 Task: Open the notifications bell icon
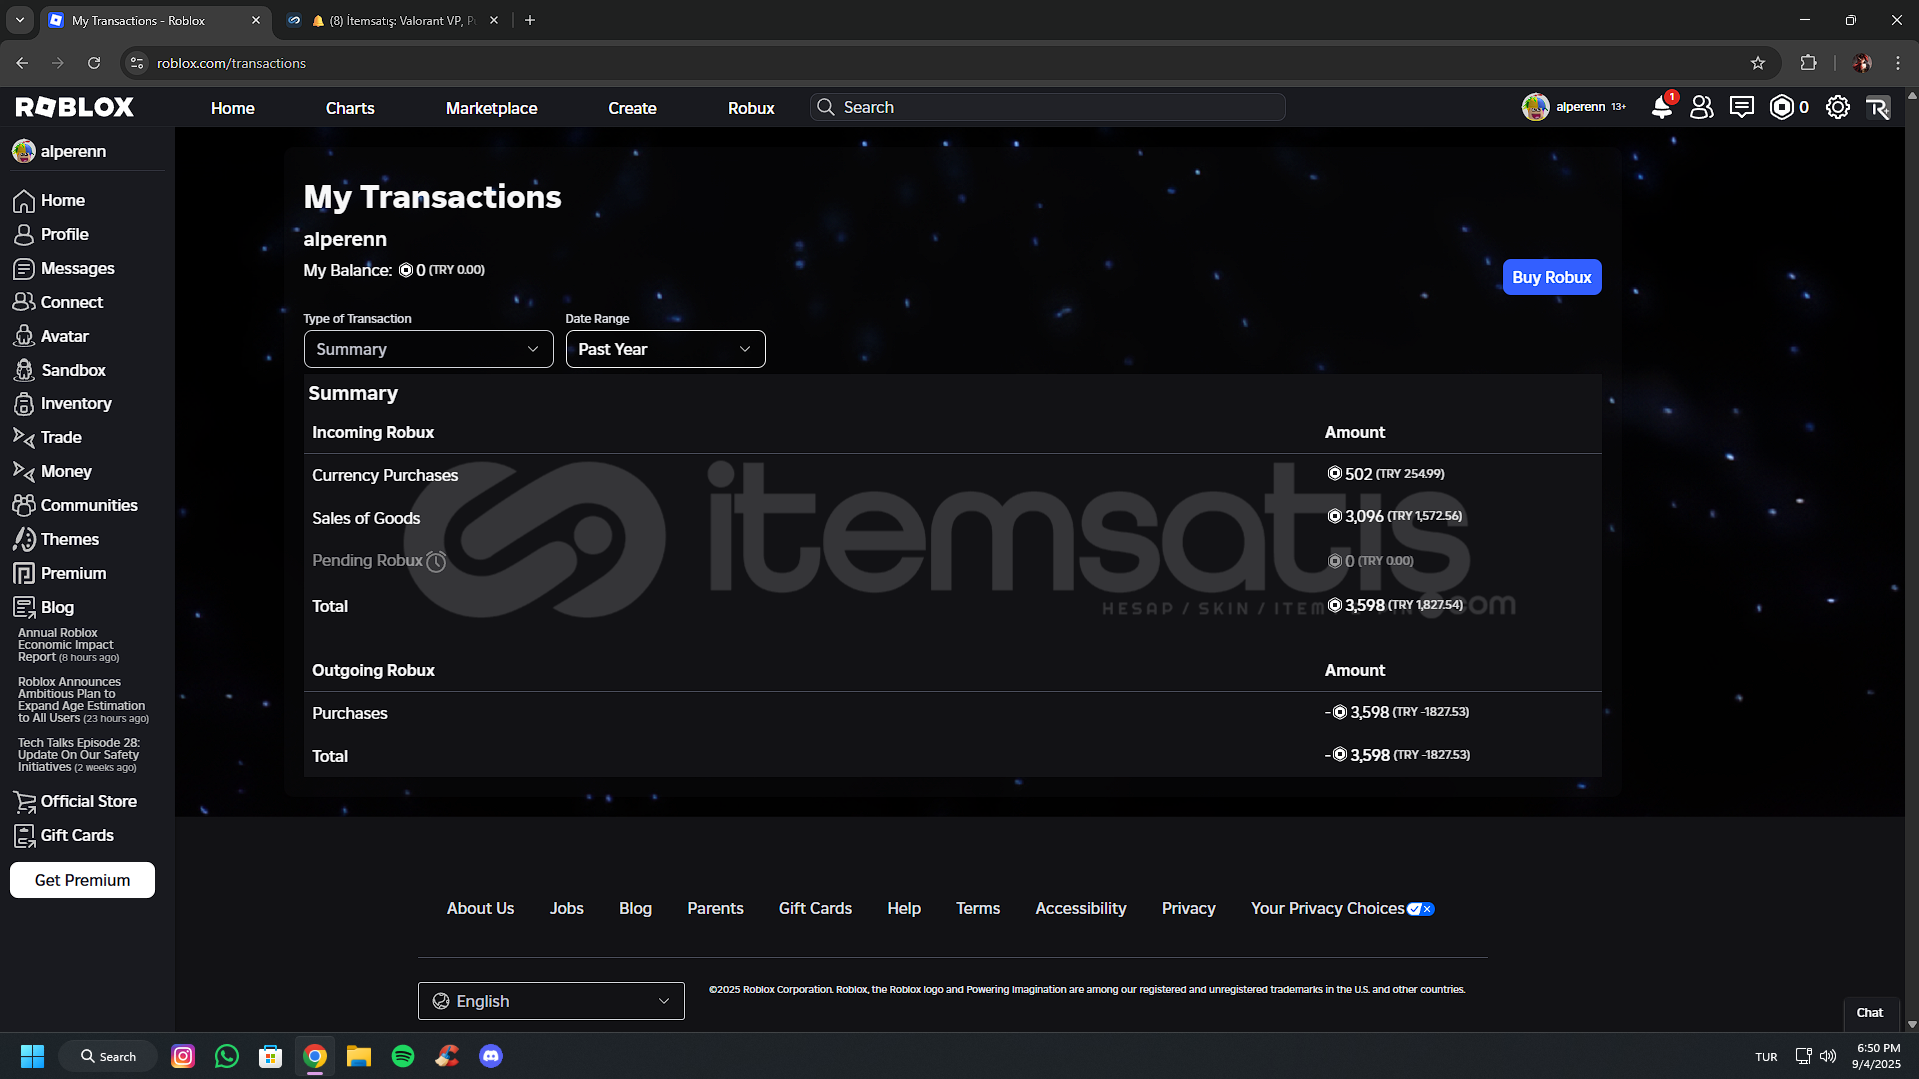pyautogui.click(x=1662, y=107)
